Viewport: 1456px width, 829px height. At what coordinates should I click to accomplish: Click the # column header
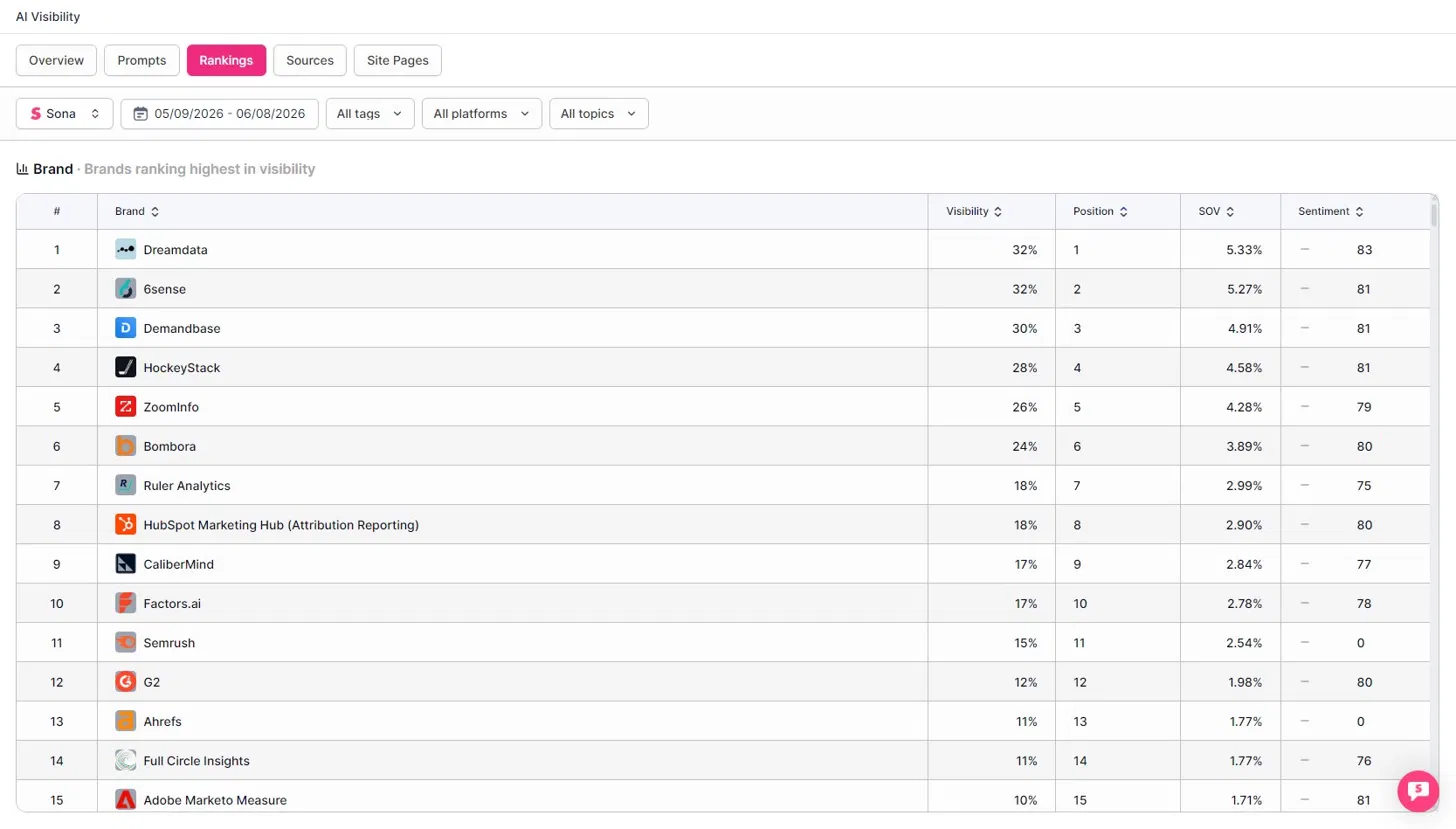(x=57, y=212)
